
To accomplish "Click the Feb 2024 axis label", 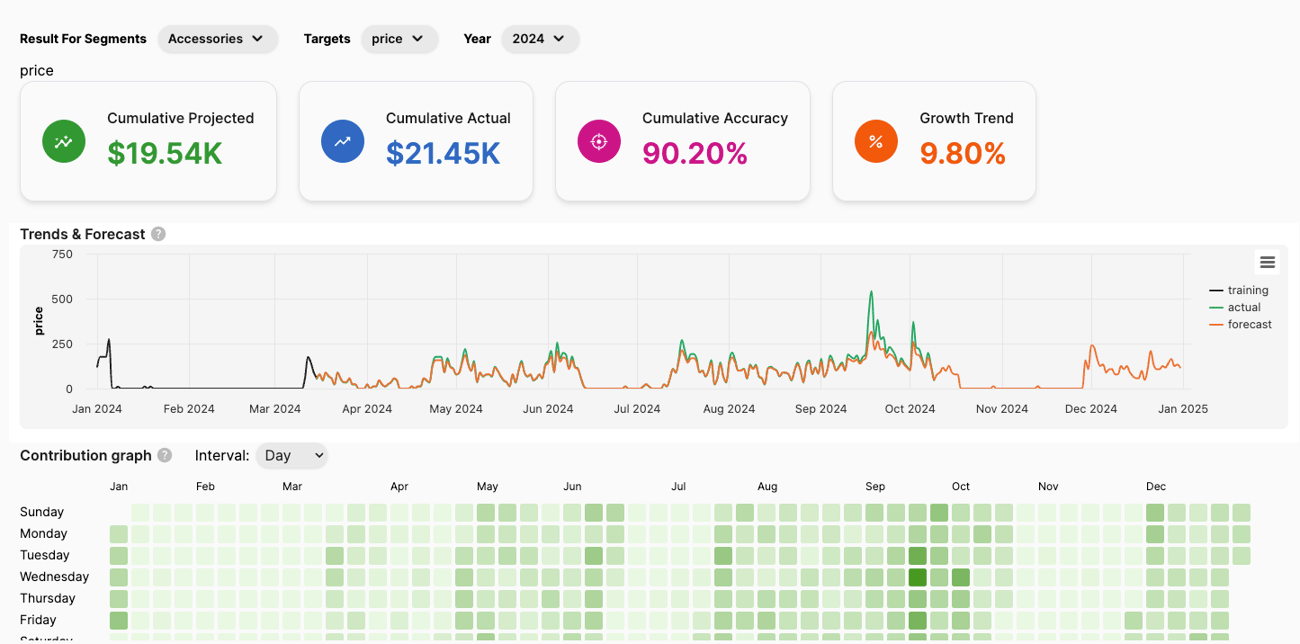I will click(x=189, y=409).
